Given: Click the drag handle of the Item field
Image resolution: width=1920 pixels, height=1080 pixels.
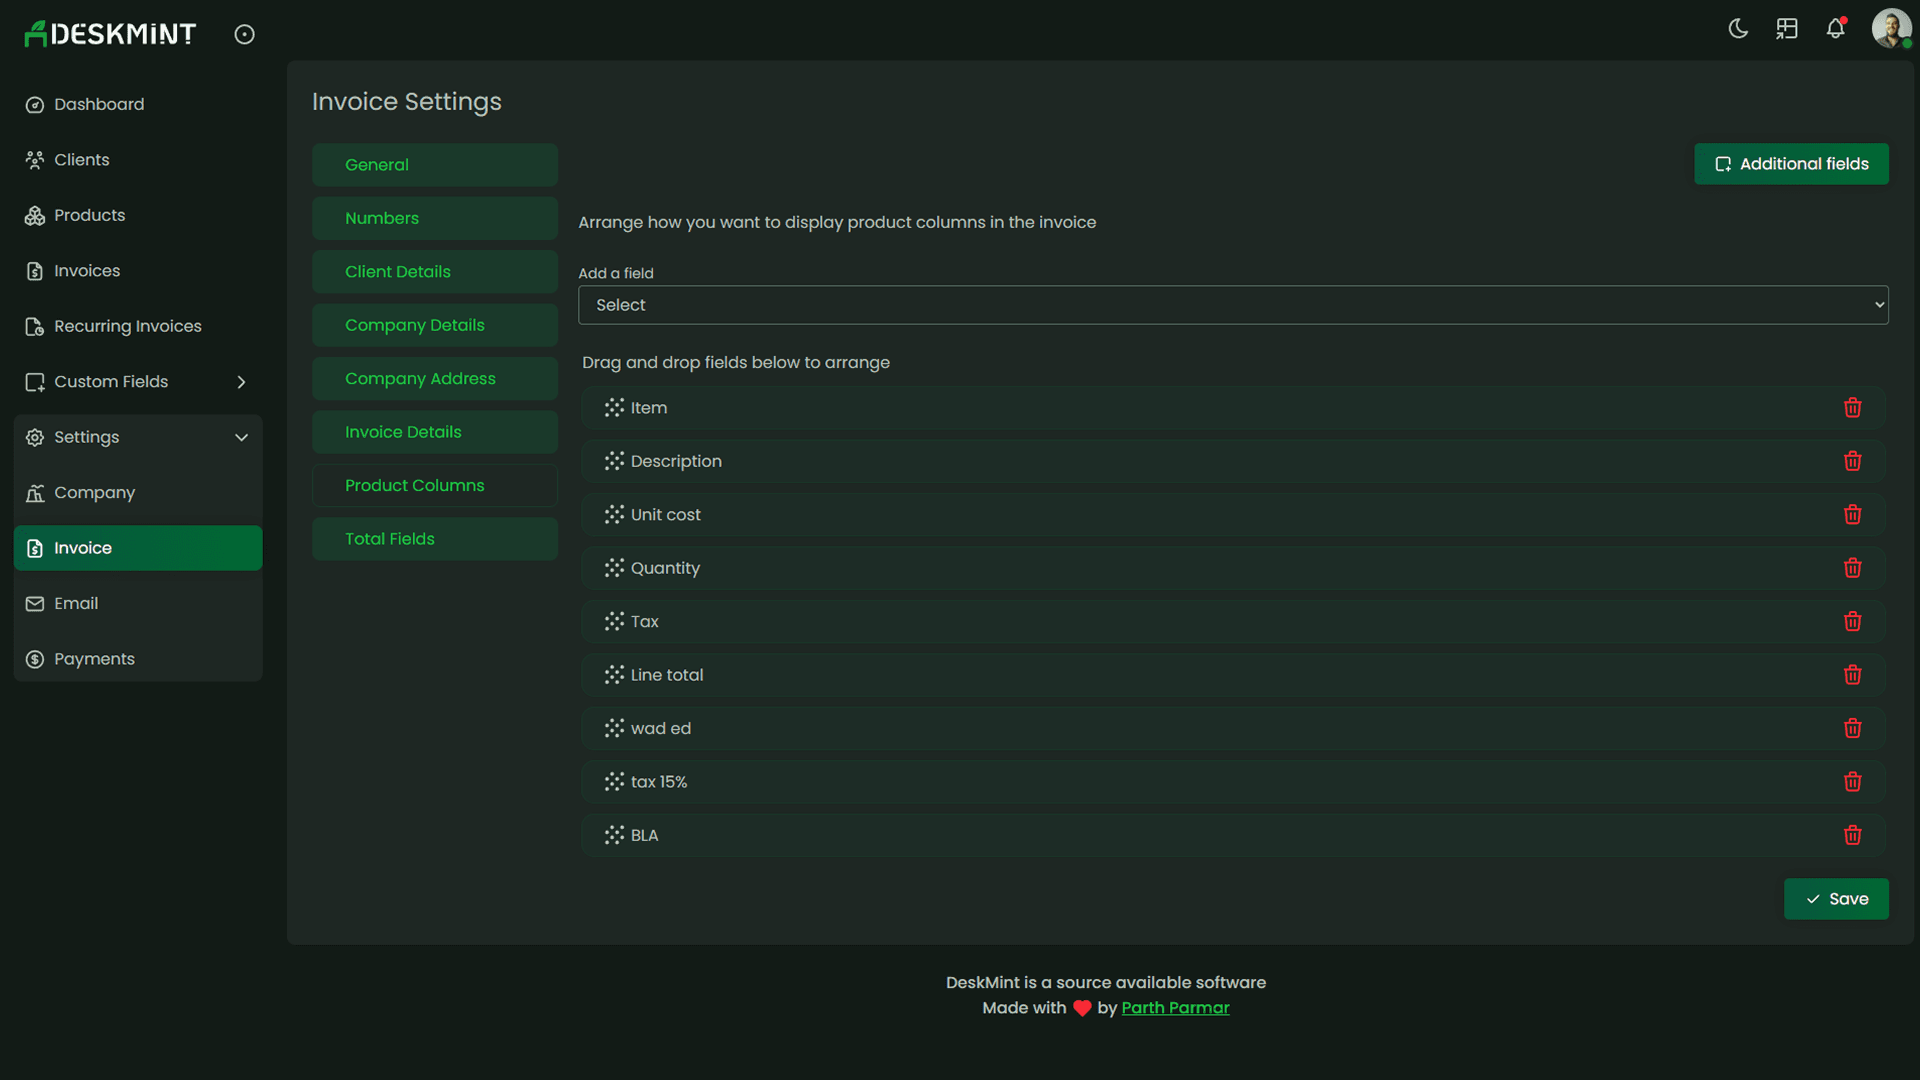Looking at the screenshot, I should [x=613, y=407].
